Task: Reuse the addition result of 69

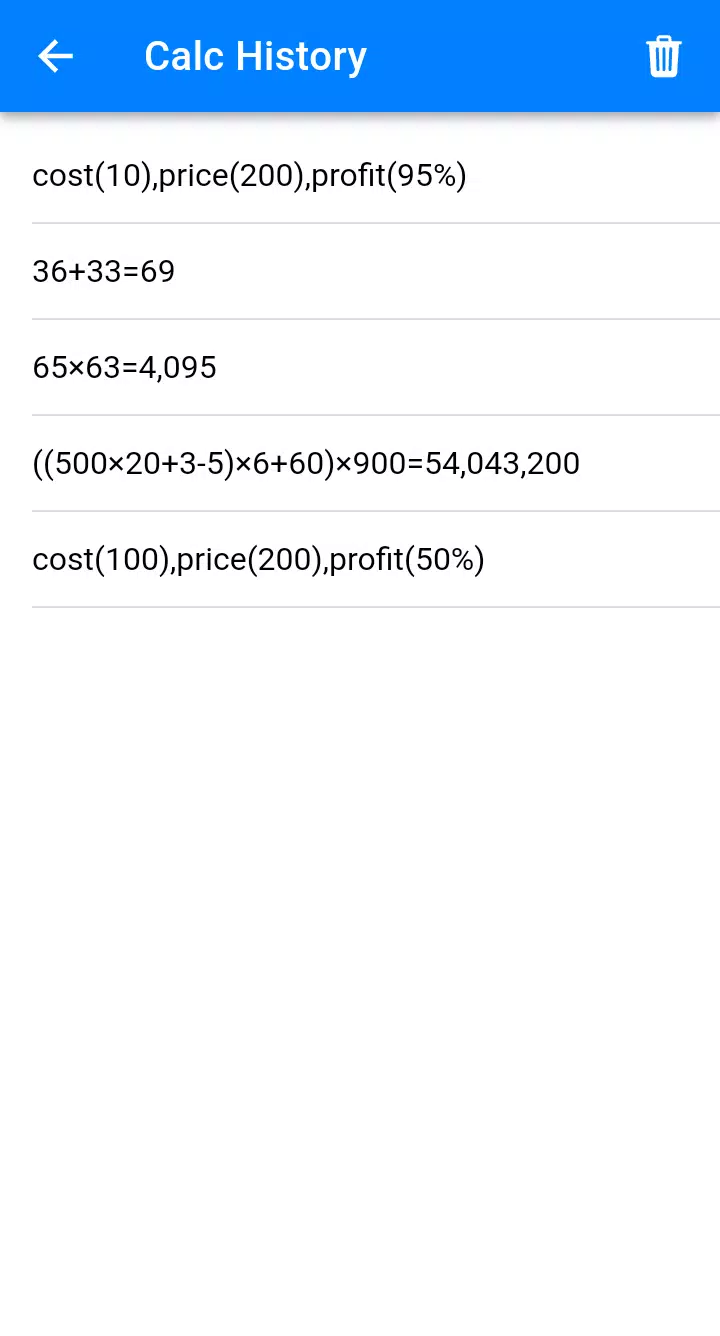Action: (104, 271)
